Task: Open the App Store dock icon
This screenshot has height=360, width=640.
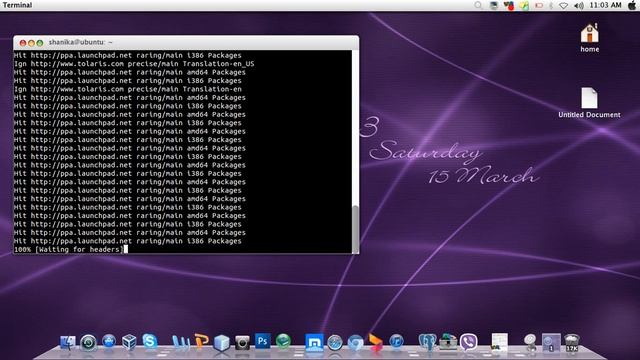Action: [x=109, y=341]
